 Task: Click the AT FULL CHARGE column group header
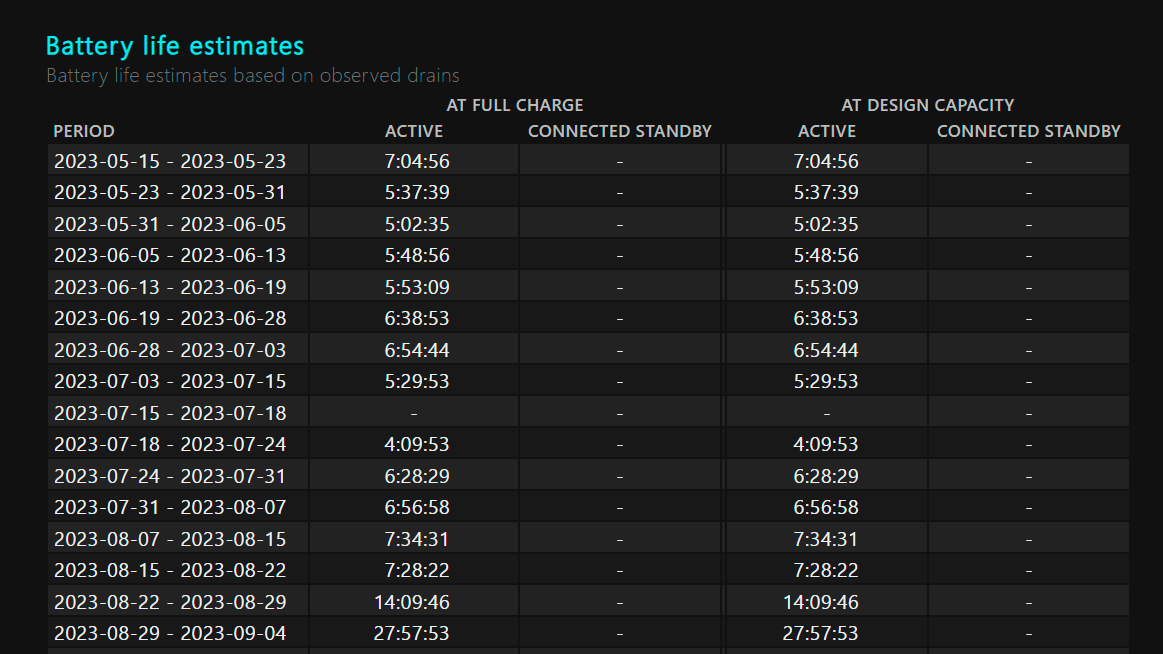pyautogui.click(x=515, y=105)
